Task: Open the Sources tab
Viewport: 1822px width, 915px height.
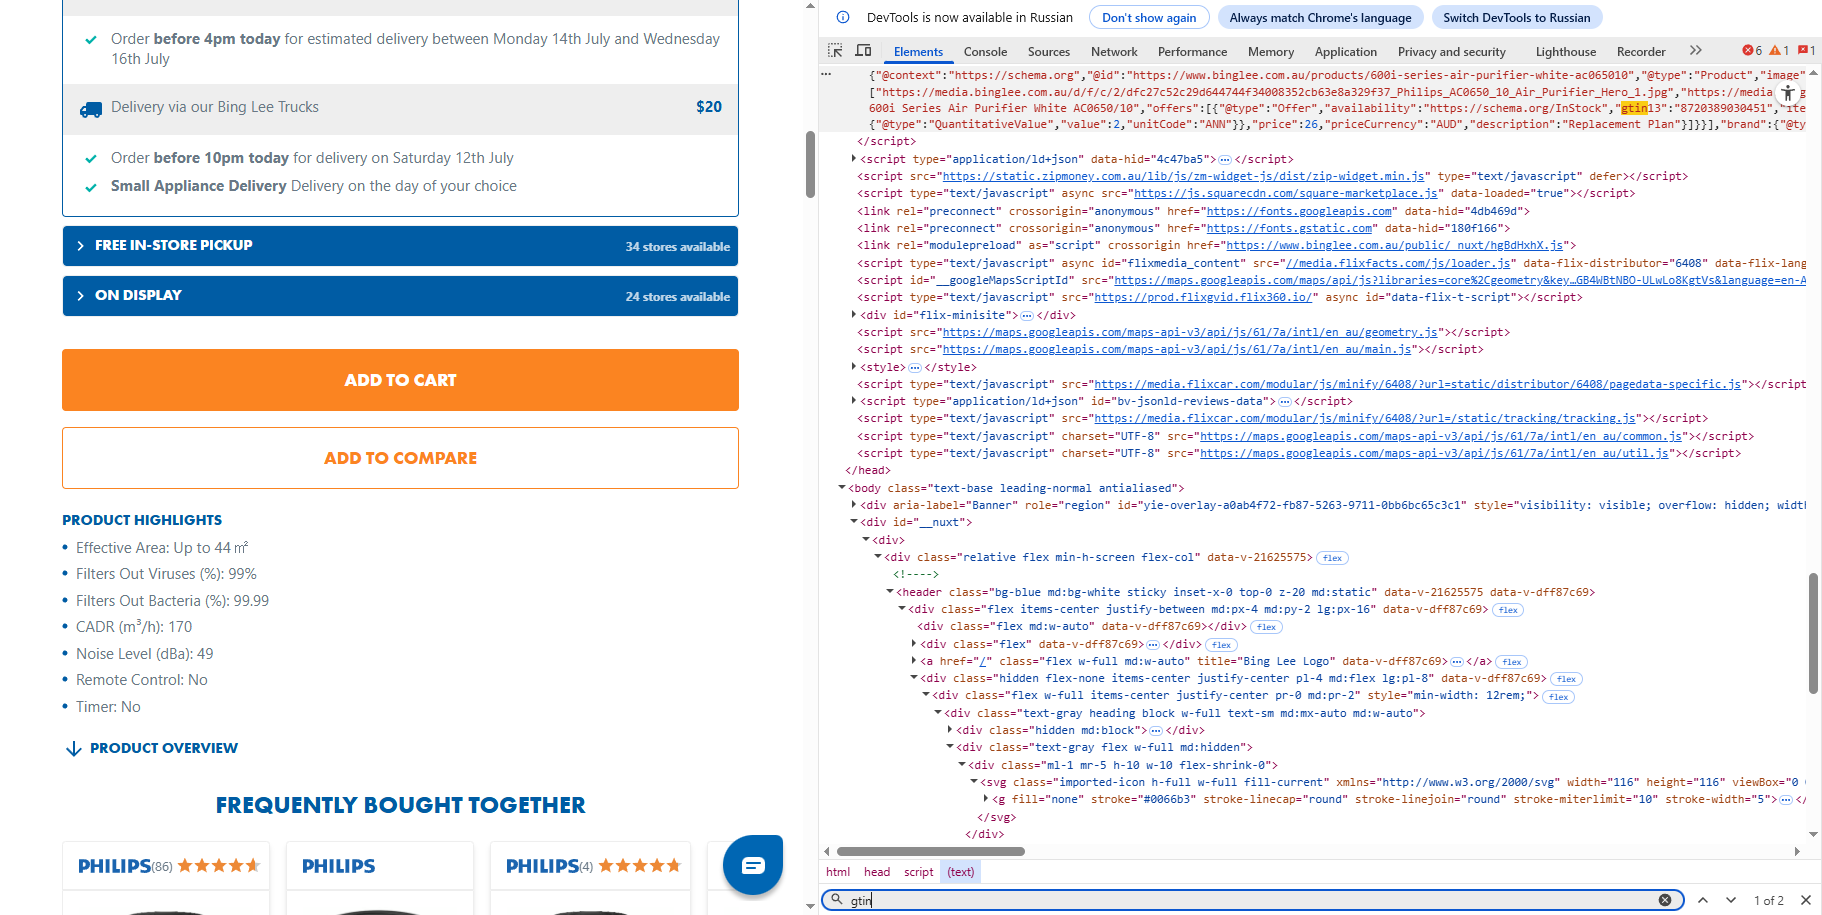Action: click(x=1048, y=52)
